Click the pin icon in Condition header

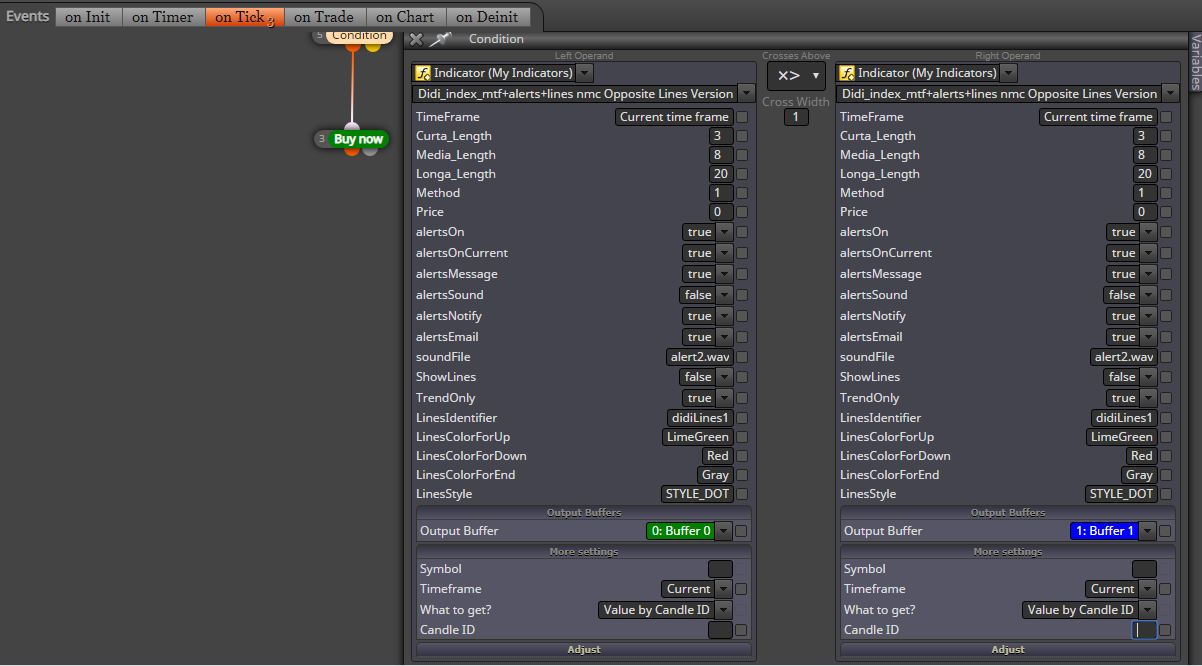tap(440, 39)
